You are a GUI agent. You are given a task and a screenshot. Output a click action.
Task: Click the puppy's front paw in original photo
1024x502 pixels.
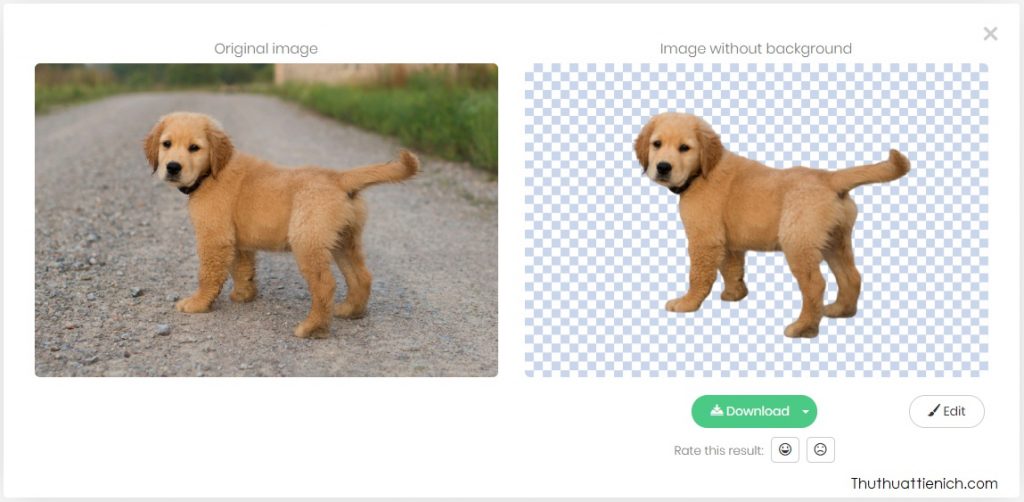click(194, 303)
